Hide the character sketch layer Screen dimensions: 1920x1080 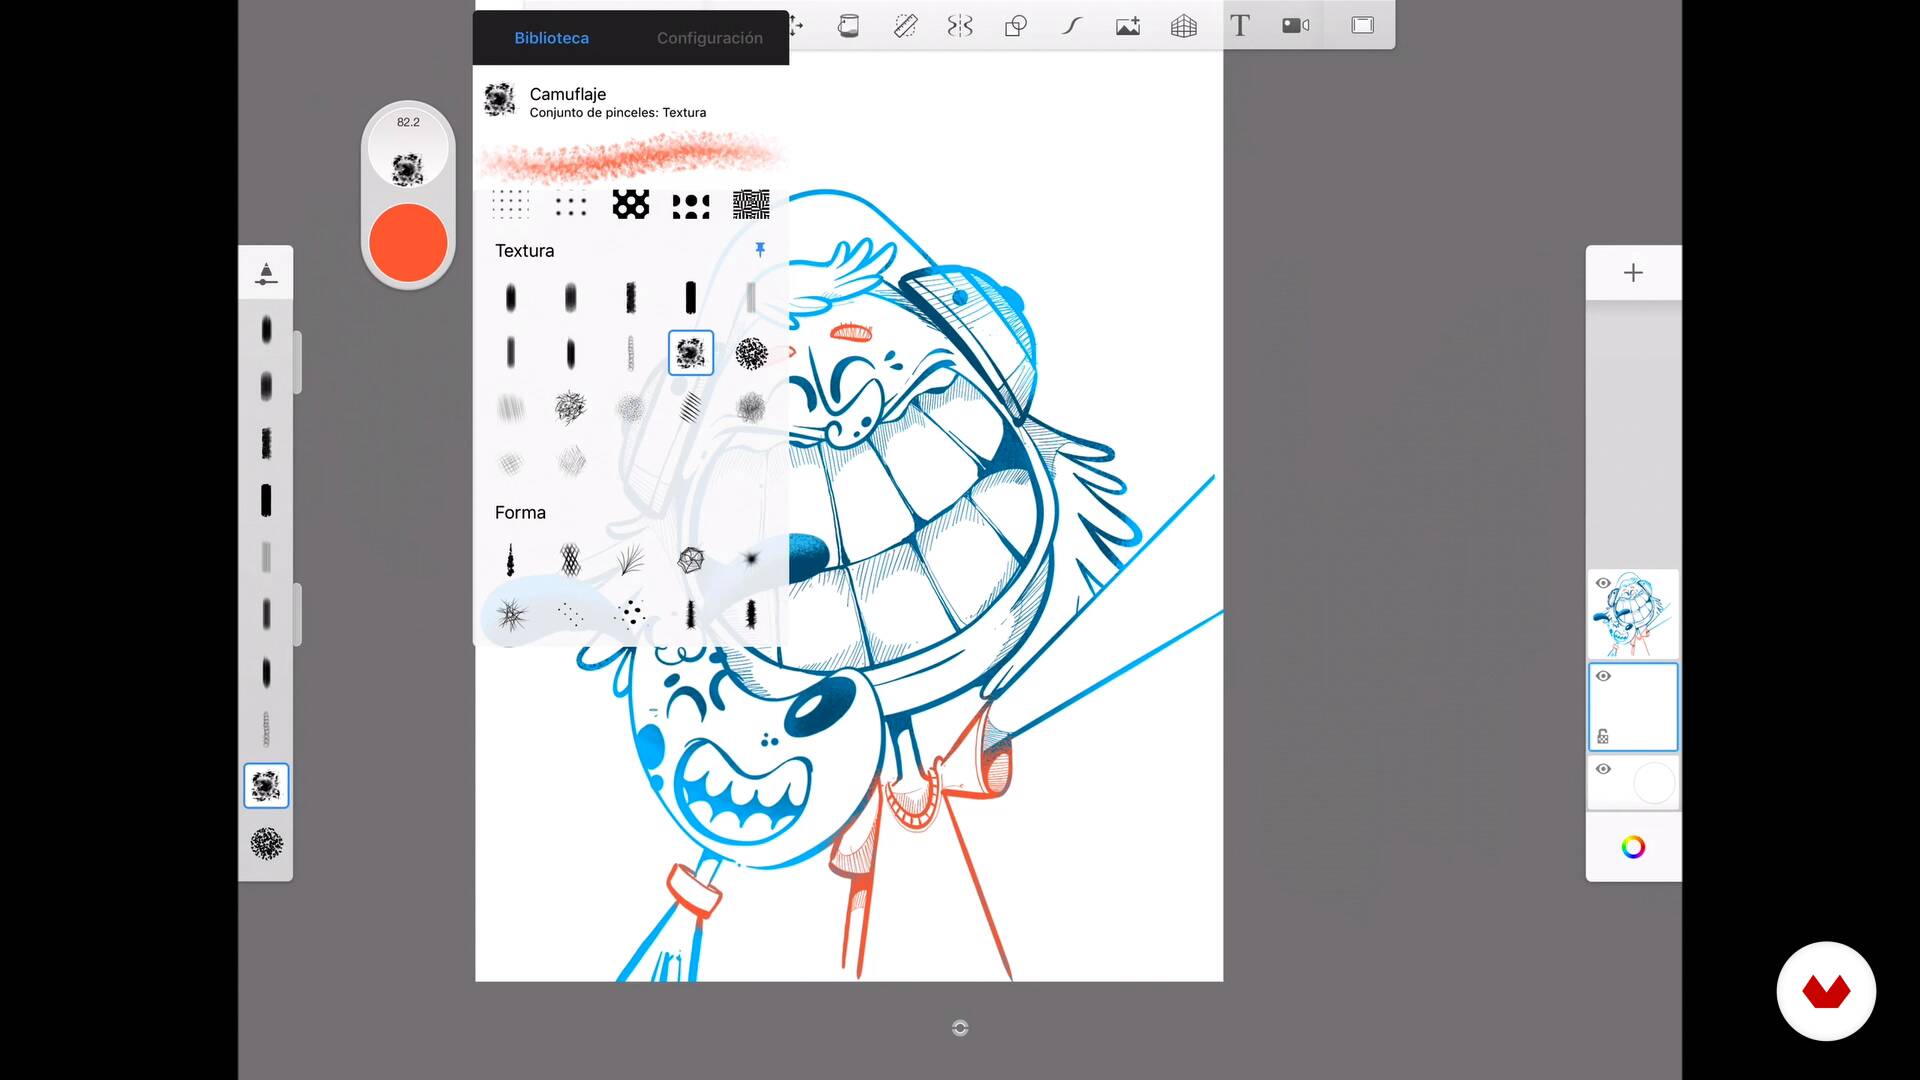[1603, 583]
